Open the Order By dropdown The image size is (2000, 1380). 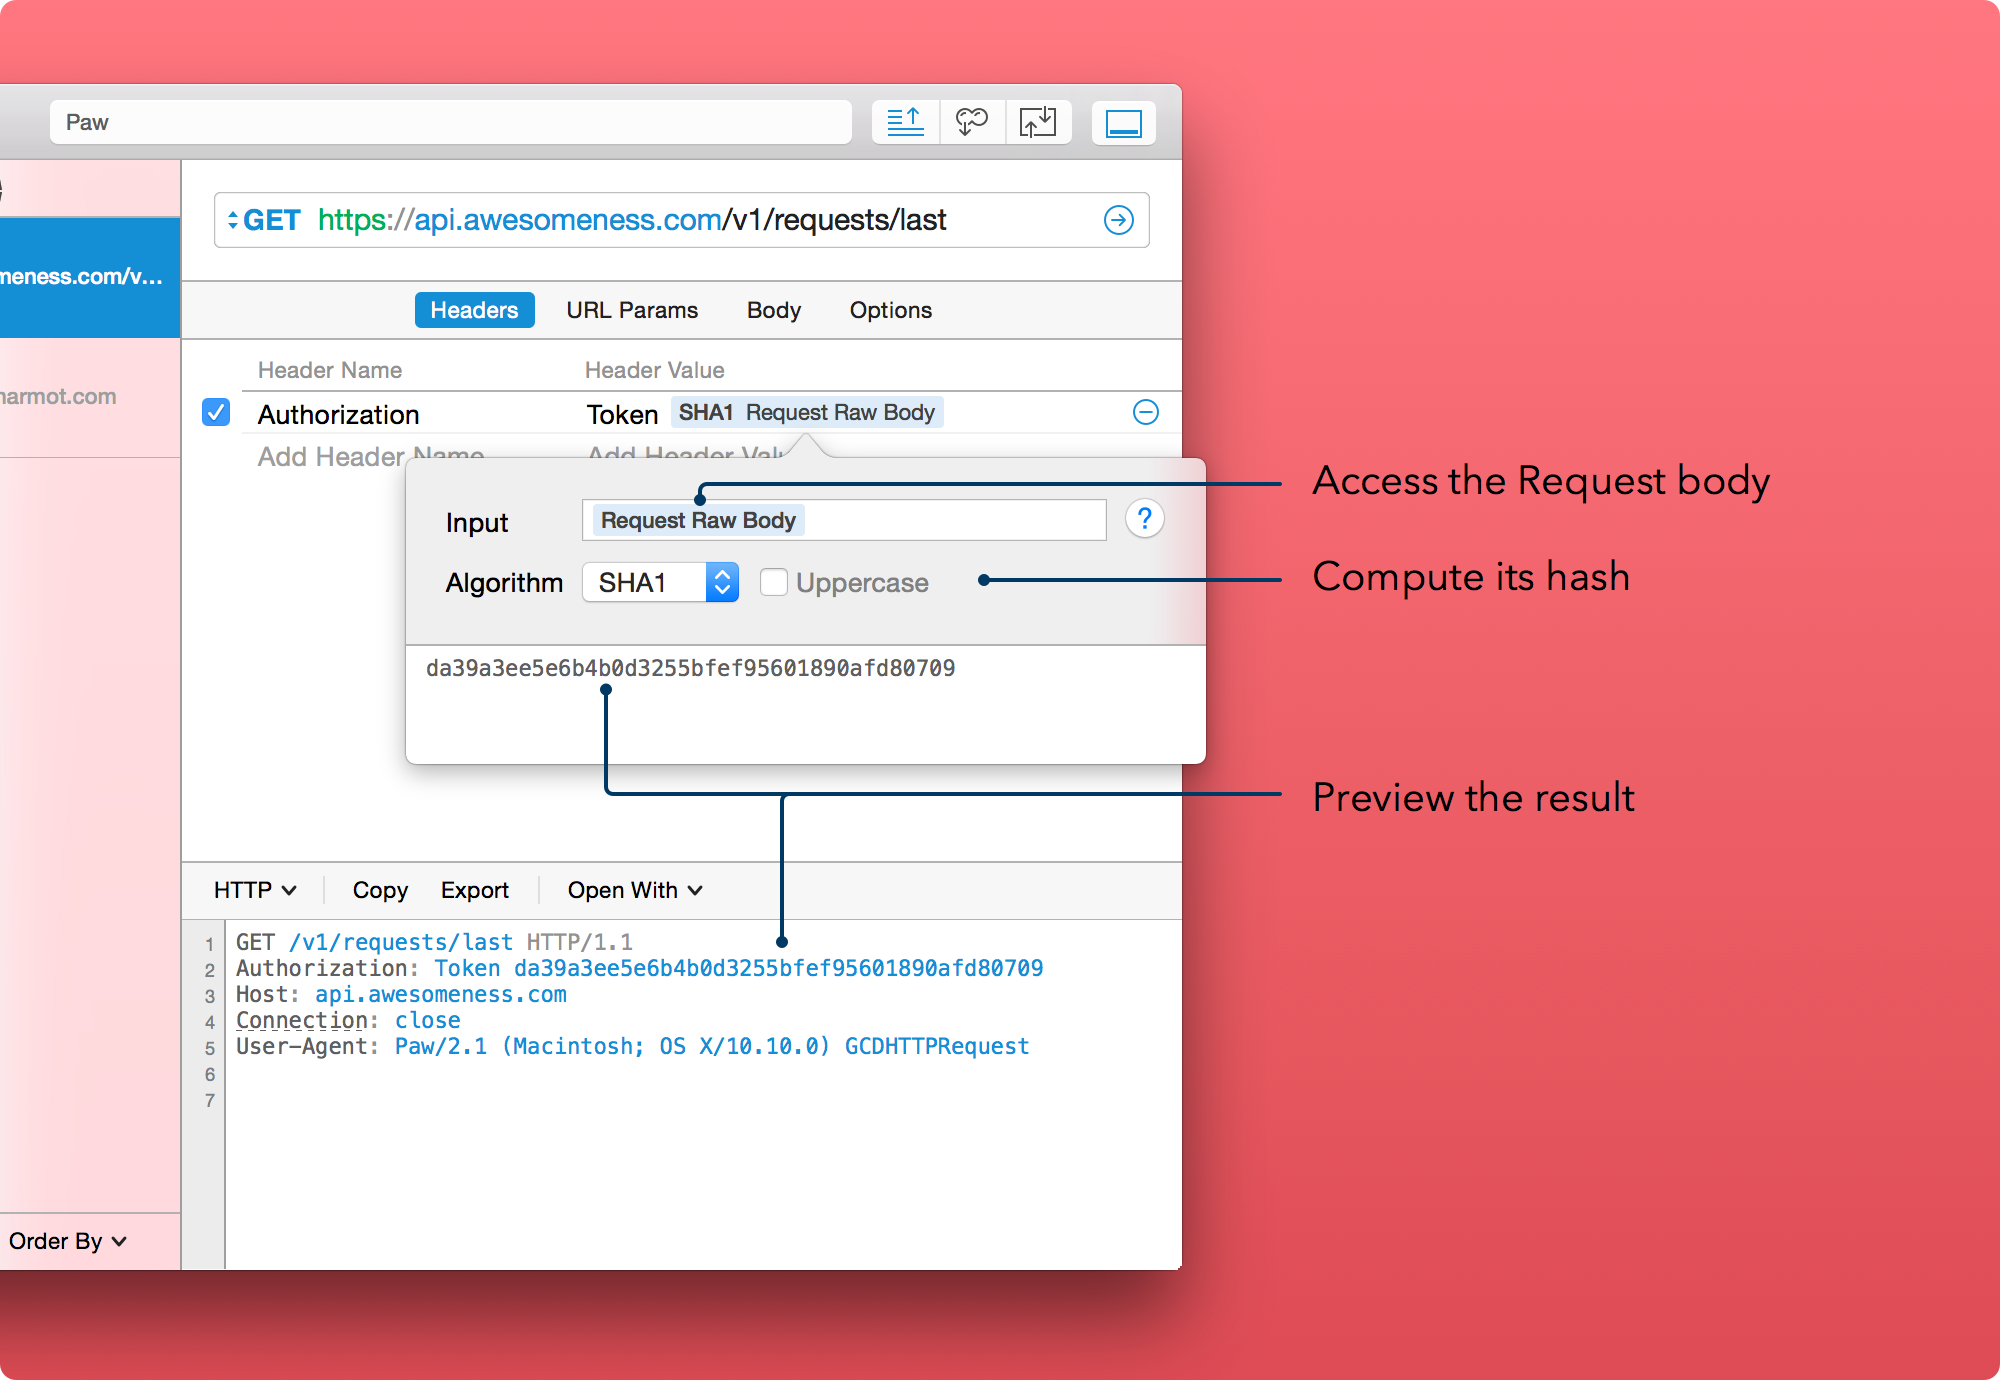coord(68,1241)
